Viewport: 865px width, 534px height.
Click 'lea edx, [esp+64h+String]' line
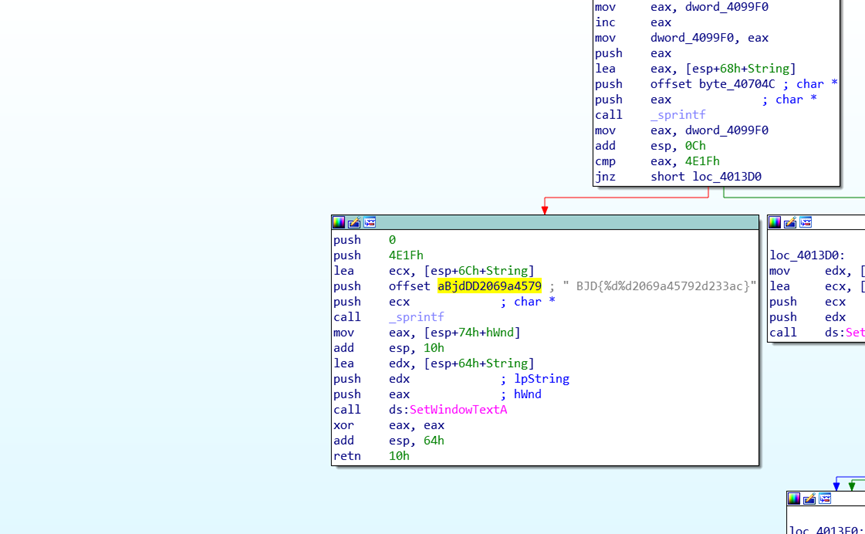[x=434, y=364]
